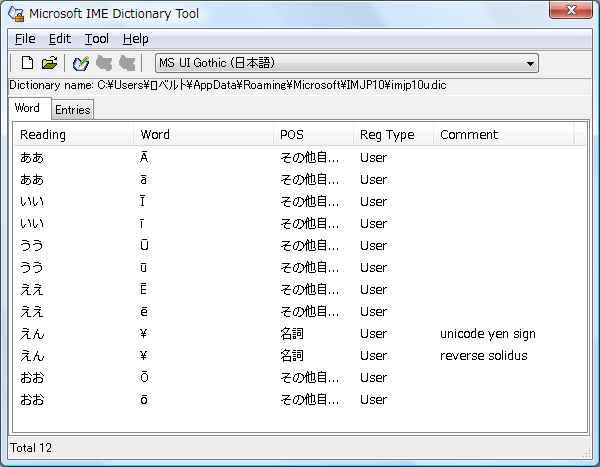The image size is (600, 467).
Task: Select the row with word Ū
Action: tap(300, 245)
